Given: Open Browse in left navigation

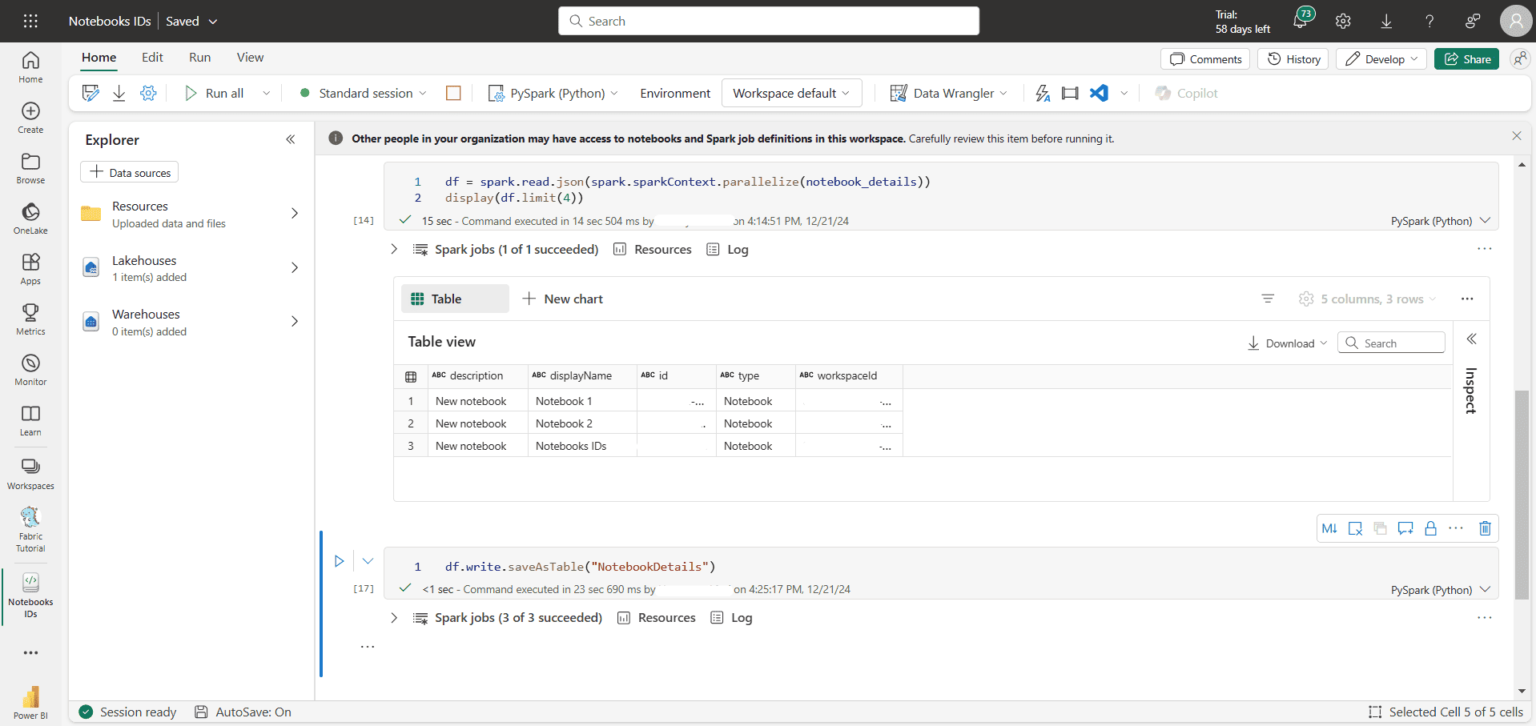Looking at the screenshot, I should (30, 168).
